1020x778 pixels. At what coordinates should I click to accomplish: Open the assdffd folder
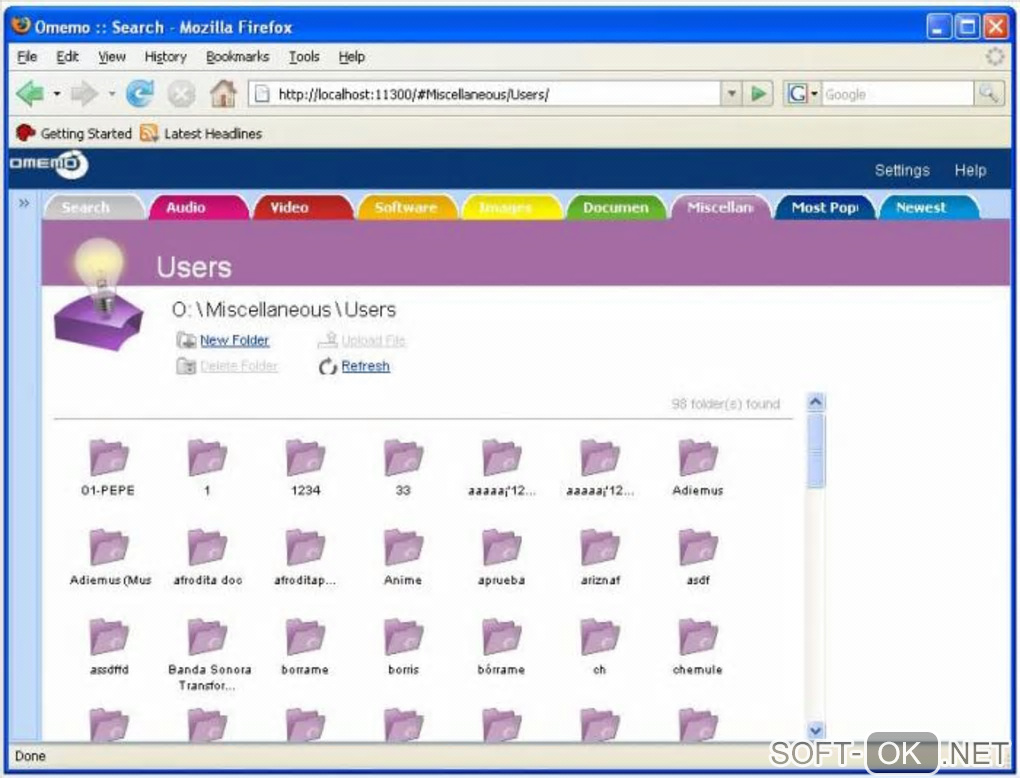pyautogui.click(x=109, y=647)
